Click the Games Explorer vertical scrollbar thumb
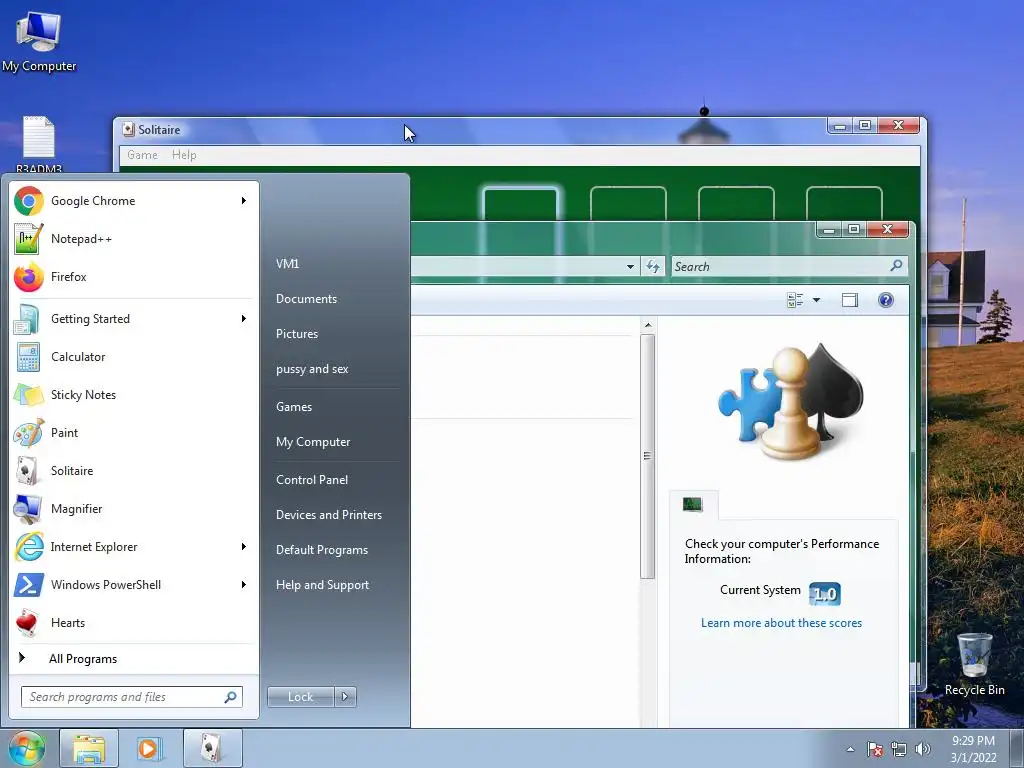Image resolution: width=1024 pixels, height=768 pixels. tap(647, 456)
